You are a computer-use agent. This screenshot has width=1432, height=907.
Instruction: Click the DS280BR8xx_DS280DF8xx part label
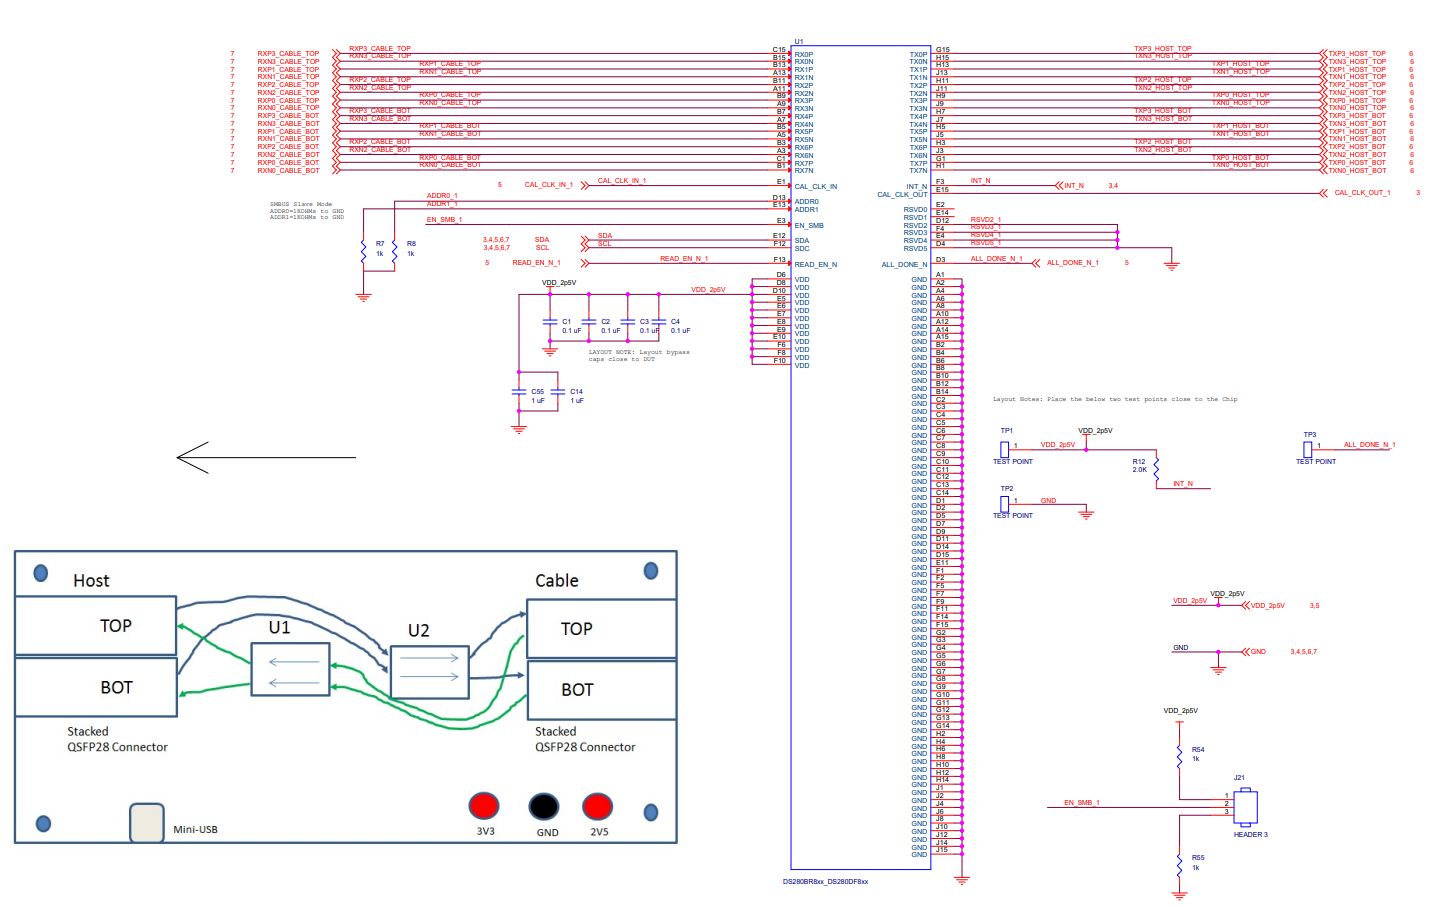(x=825, y=882)
